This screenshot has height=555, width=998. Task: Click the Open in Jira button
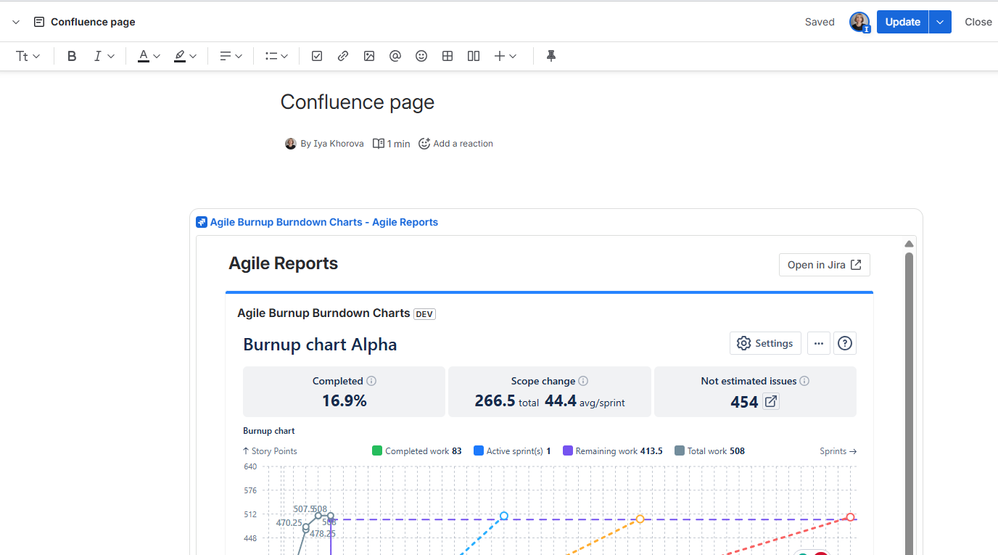coord(824,265)
